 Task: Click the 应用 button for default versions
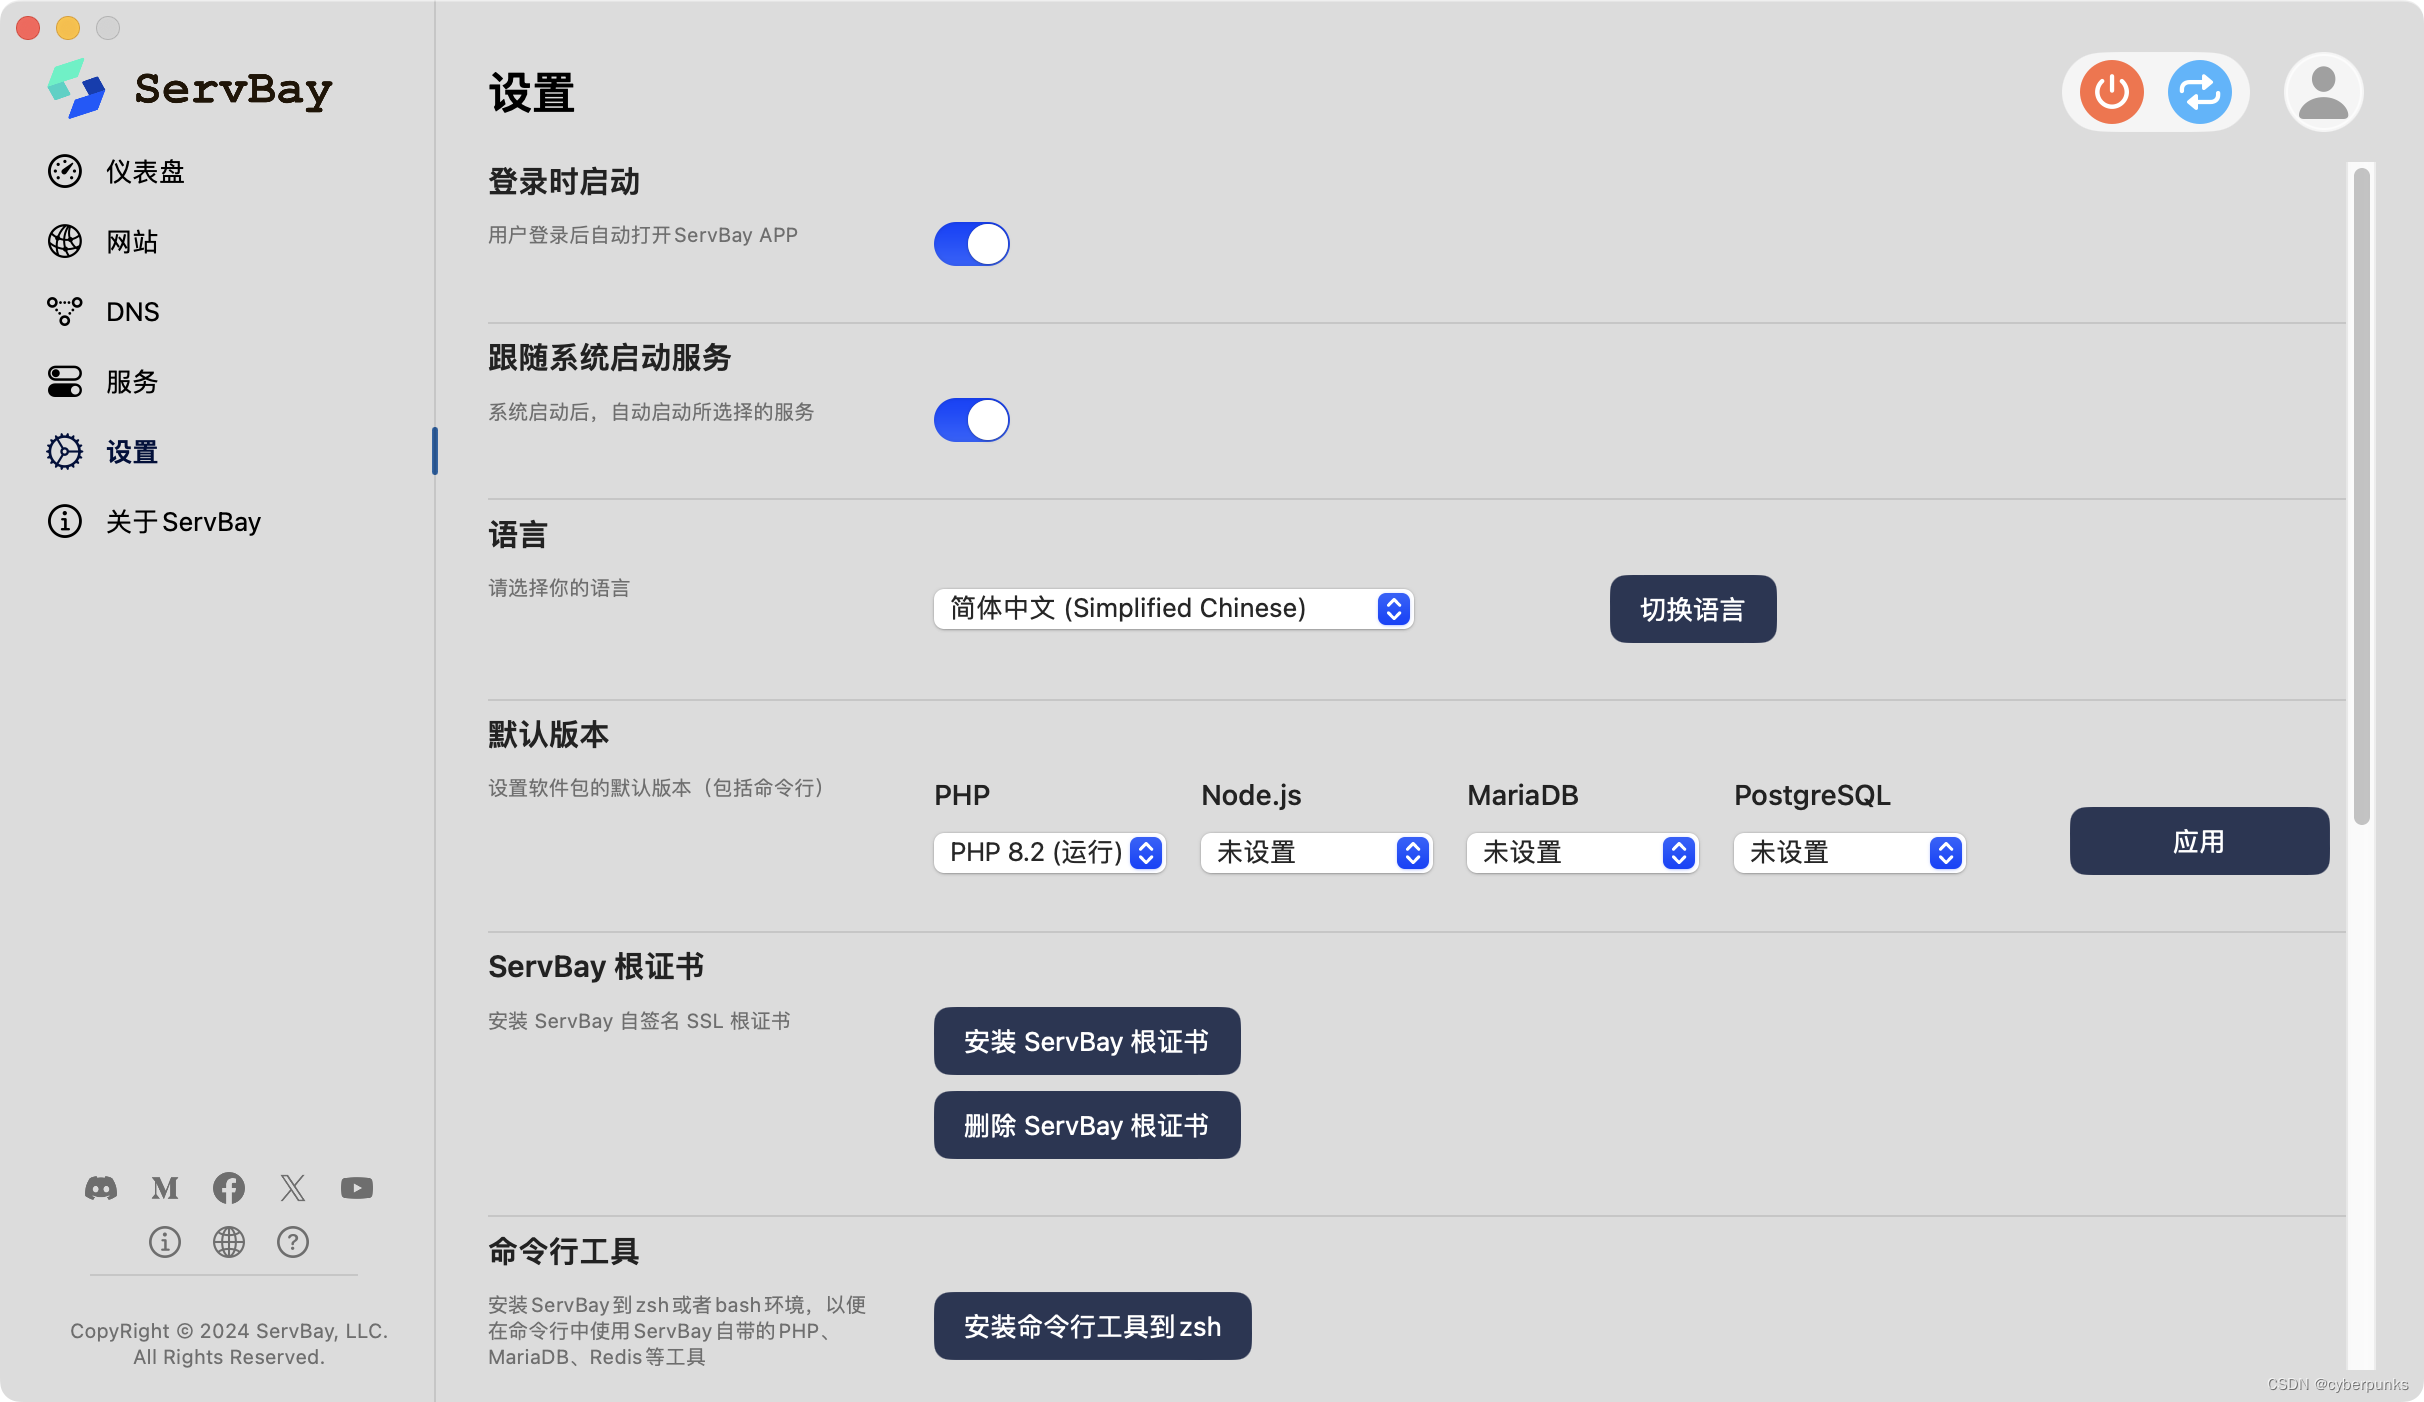[2199, 841]
